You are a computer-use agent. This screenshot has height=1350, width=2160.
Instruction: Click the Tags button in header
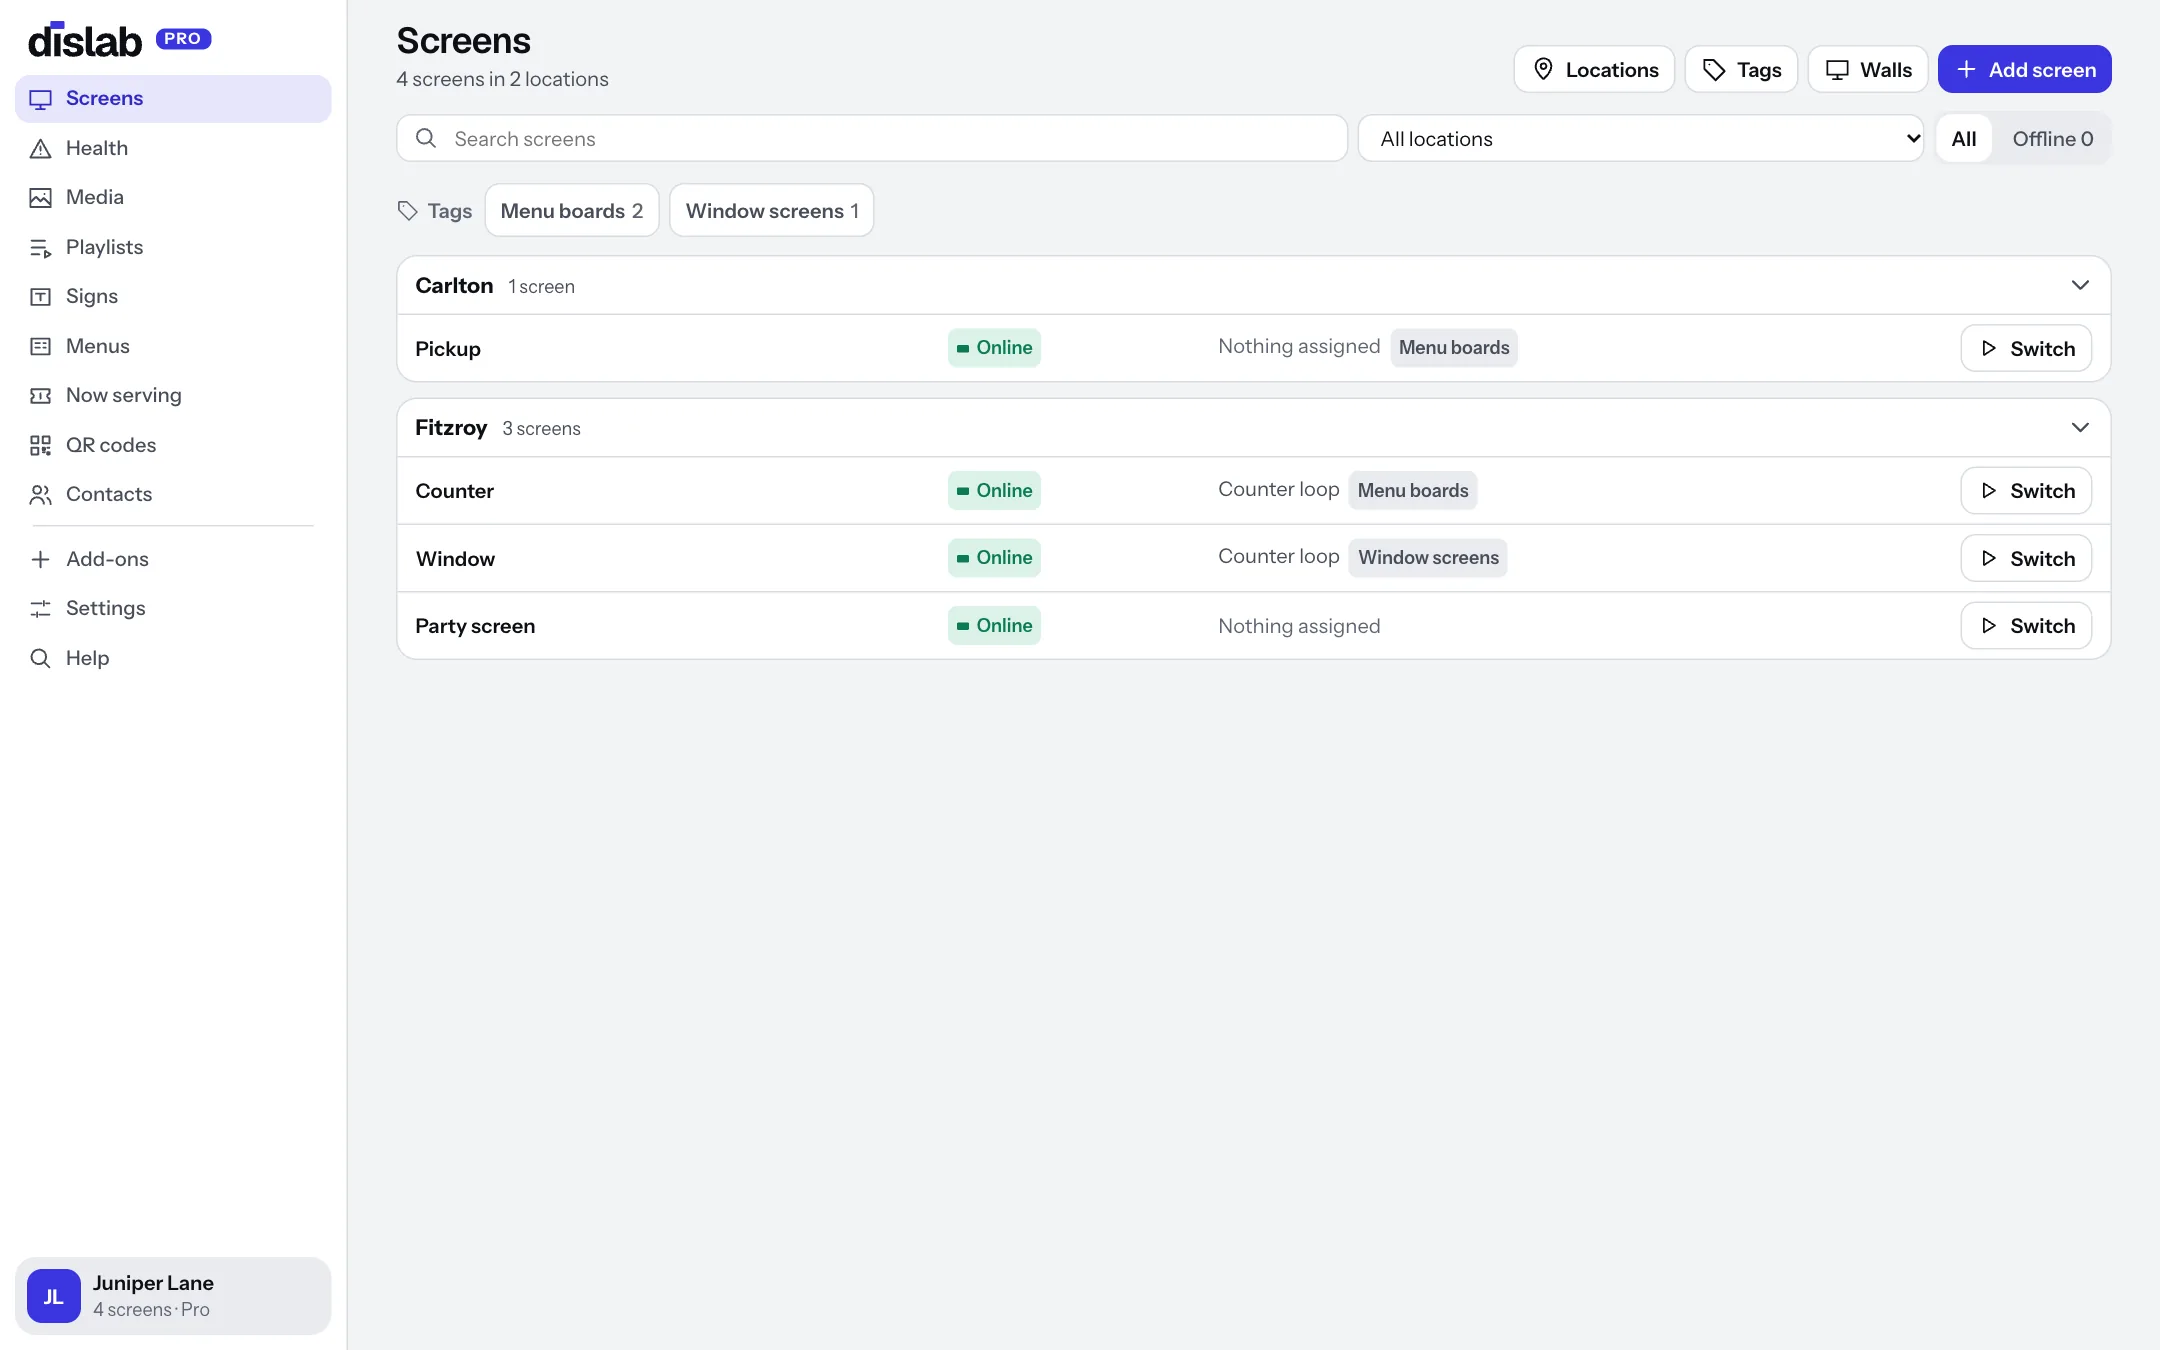[1741, 69]
